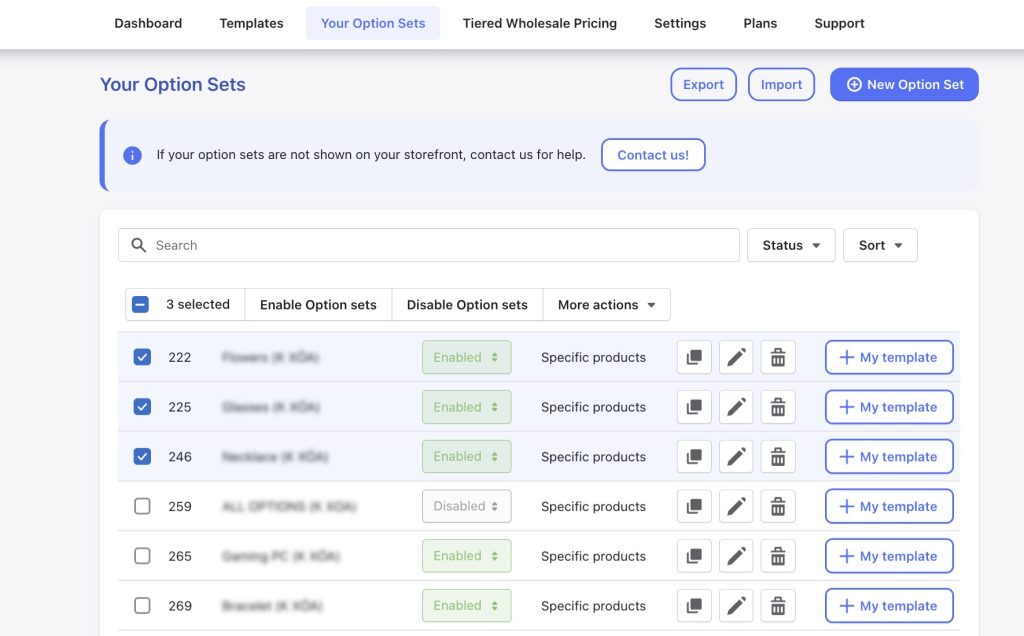The width and height of the screenshot is (1024, 636).
Task: Add row 225 to My template
Action: click(x=889, y=407)
